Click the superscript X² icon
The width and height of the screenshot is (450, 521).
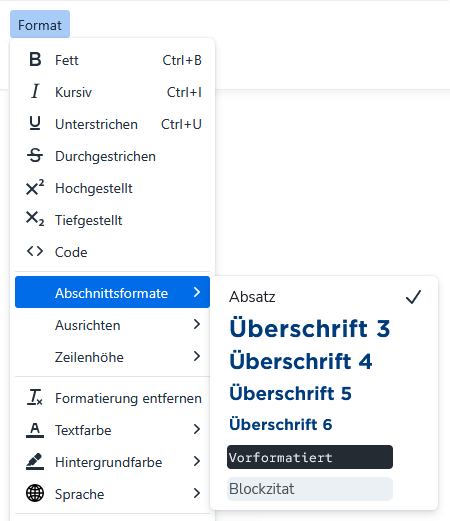(x=35, y=187)
